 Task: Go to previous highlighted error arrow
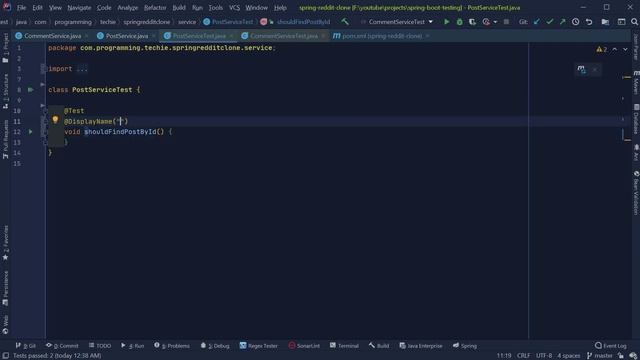[615, 49]
